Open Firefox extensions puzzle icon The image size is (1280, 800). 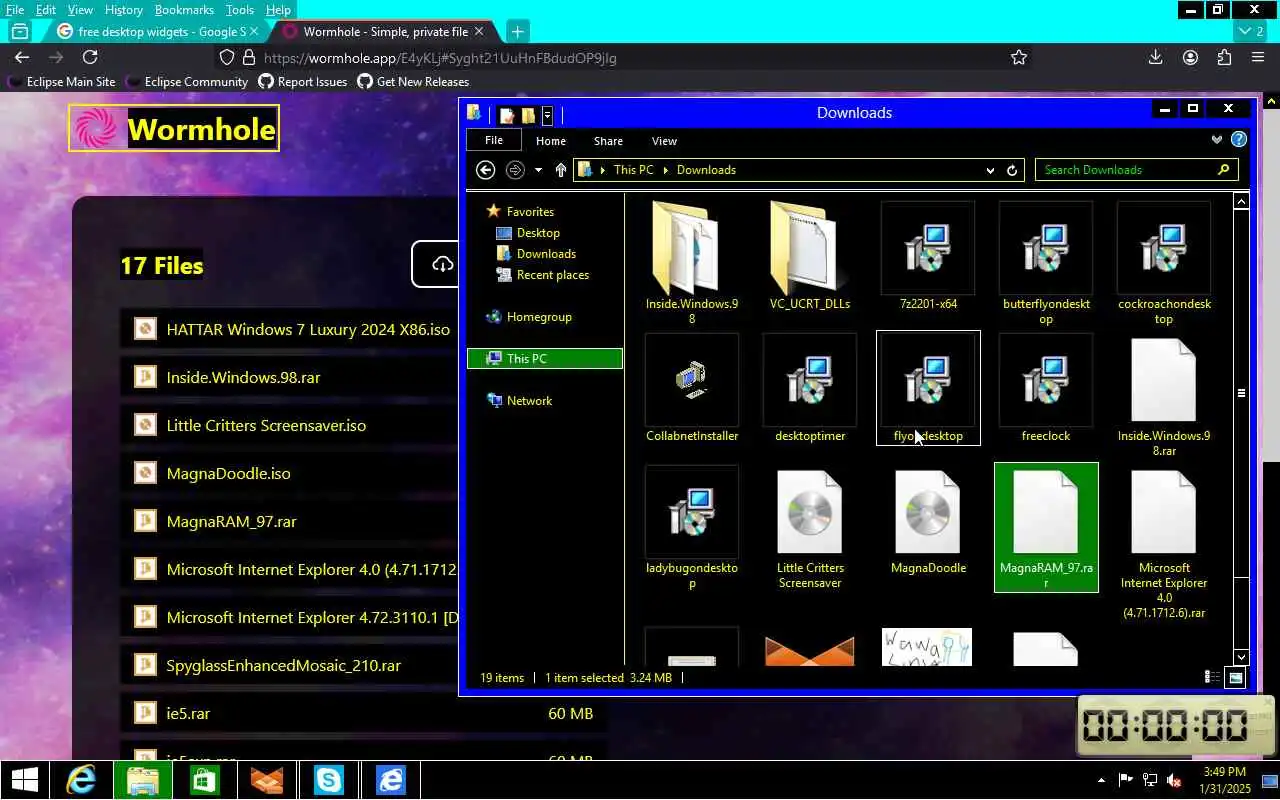pyautogui.click(x=1224, y=57)
